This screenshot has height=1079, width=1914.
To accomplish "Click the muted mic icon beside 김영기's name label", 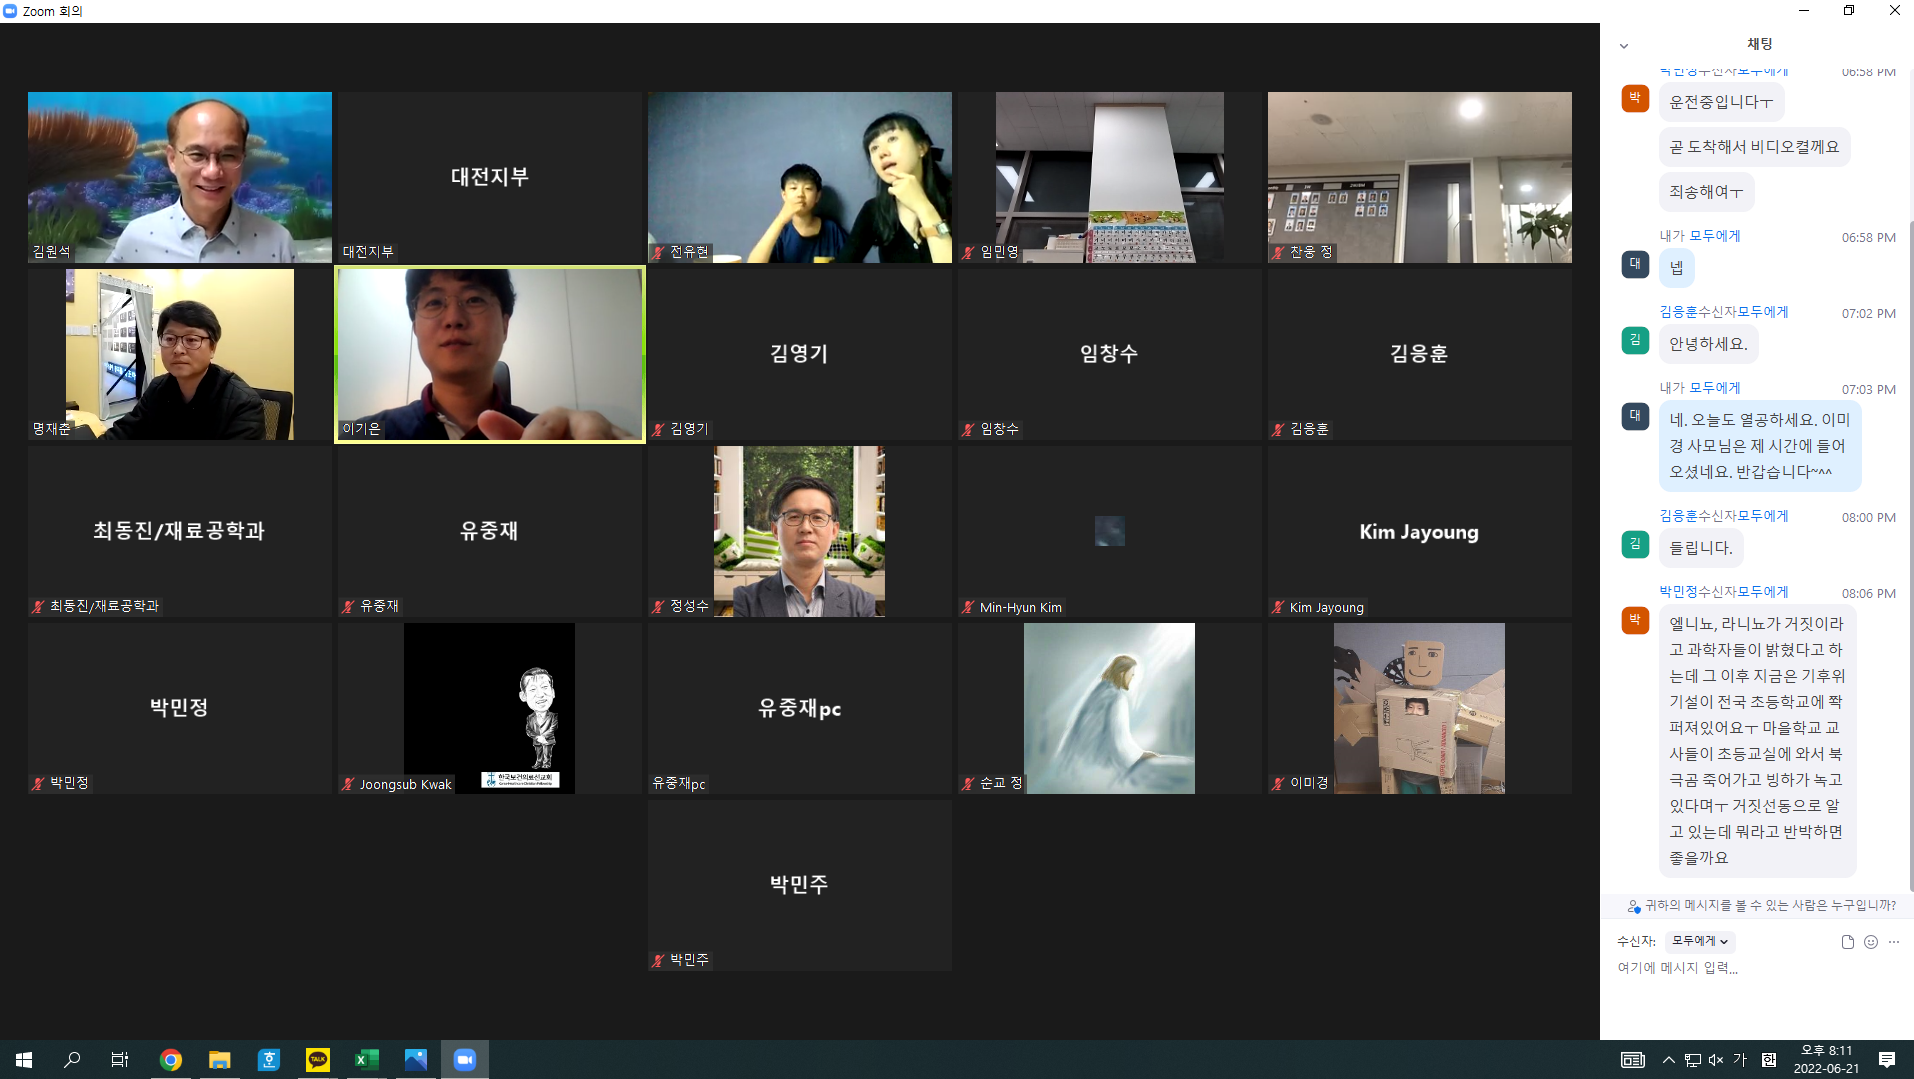I will pyautogui.click(x=658, y=429).
